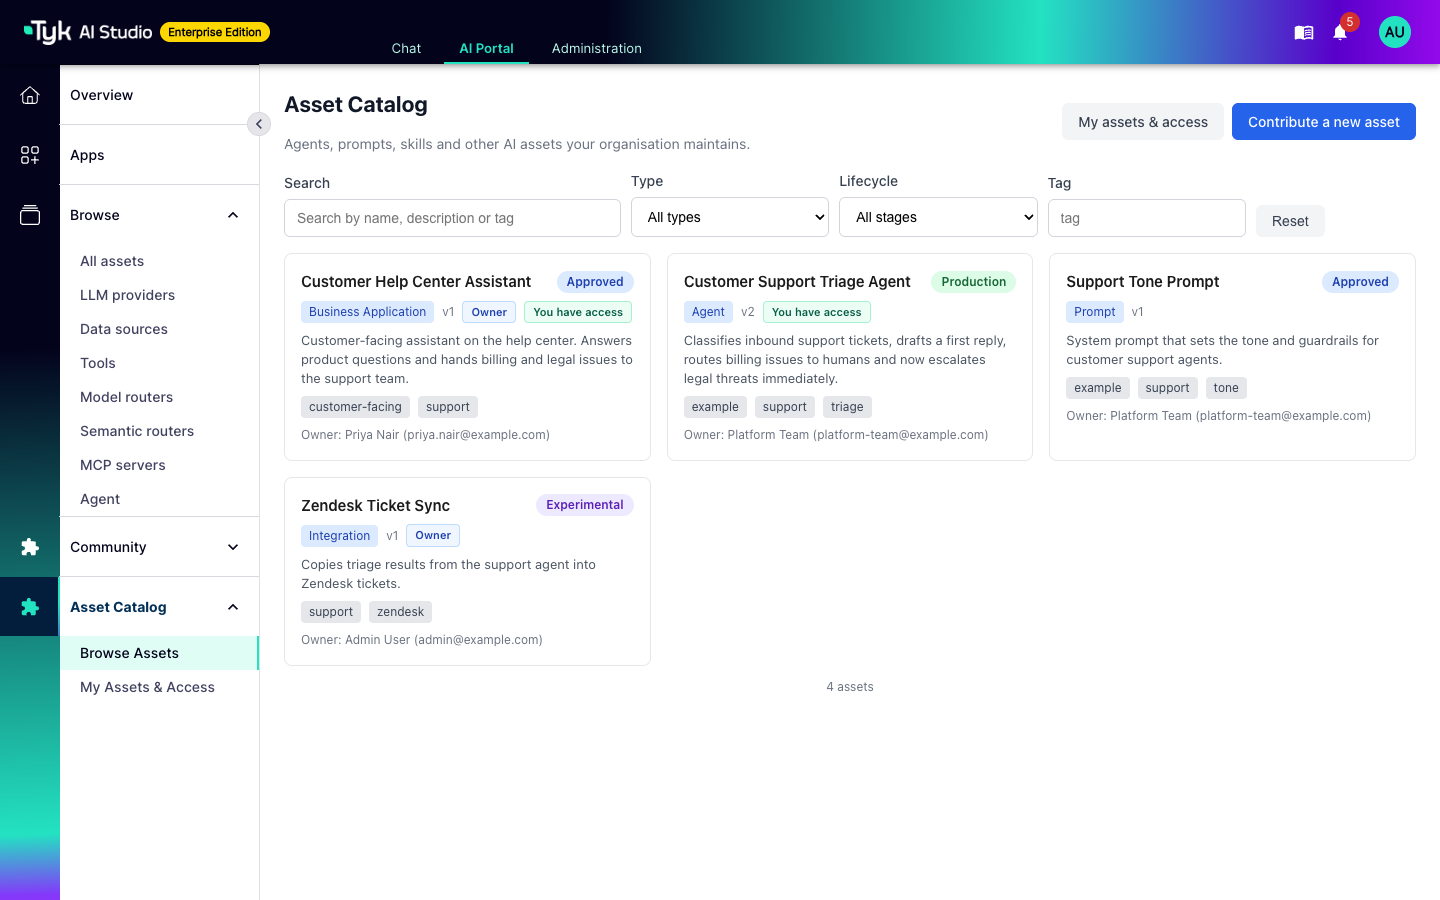1440x900 pixels.
Task: Click the Enterprise Edition badge
Action: (215, 32)
